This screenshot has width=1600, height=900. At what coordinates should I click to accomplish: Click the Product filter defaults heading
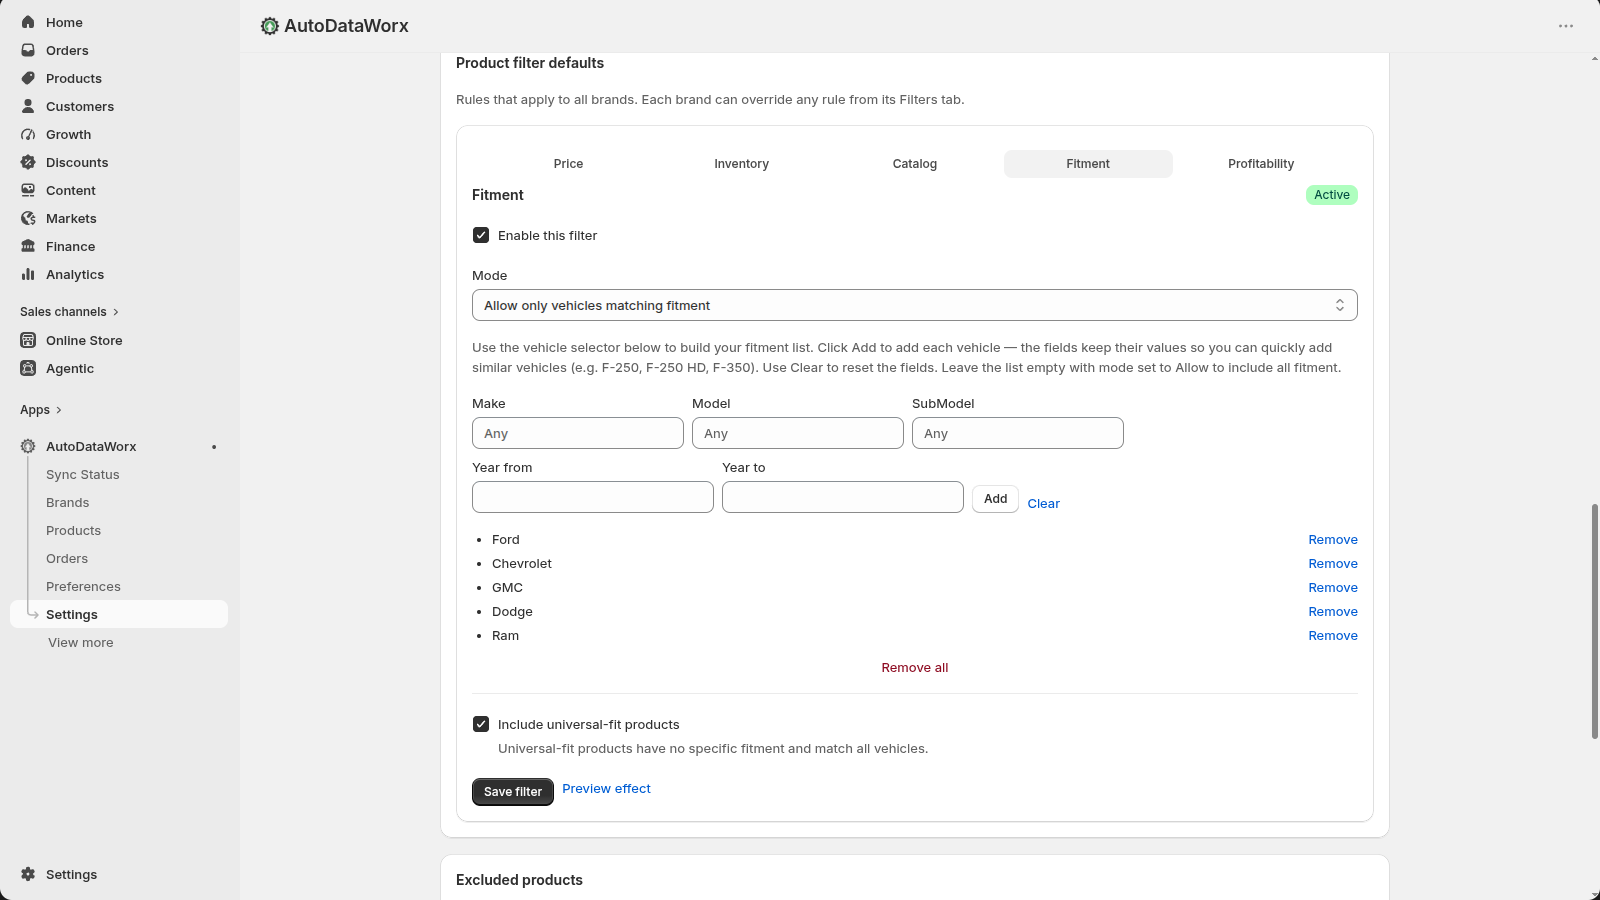[530, 63]
